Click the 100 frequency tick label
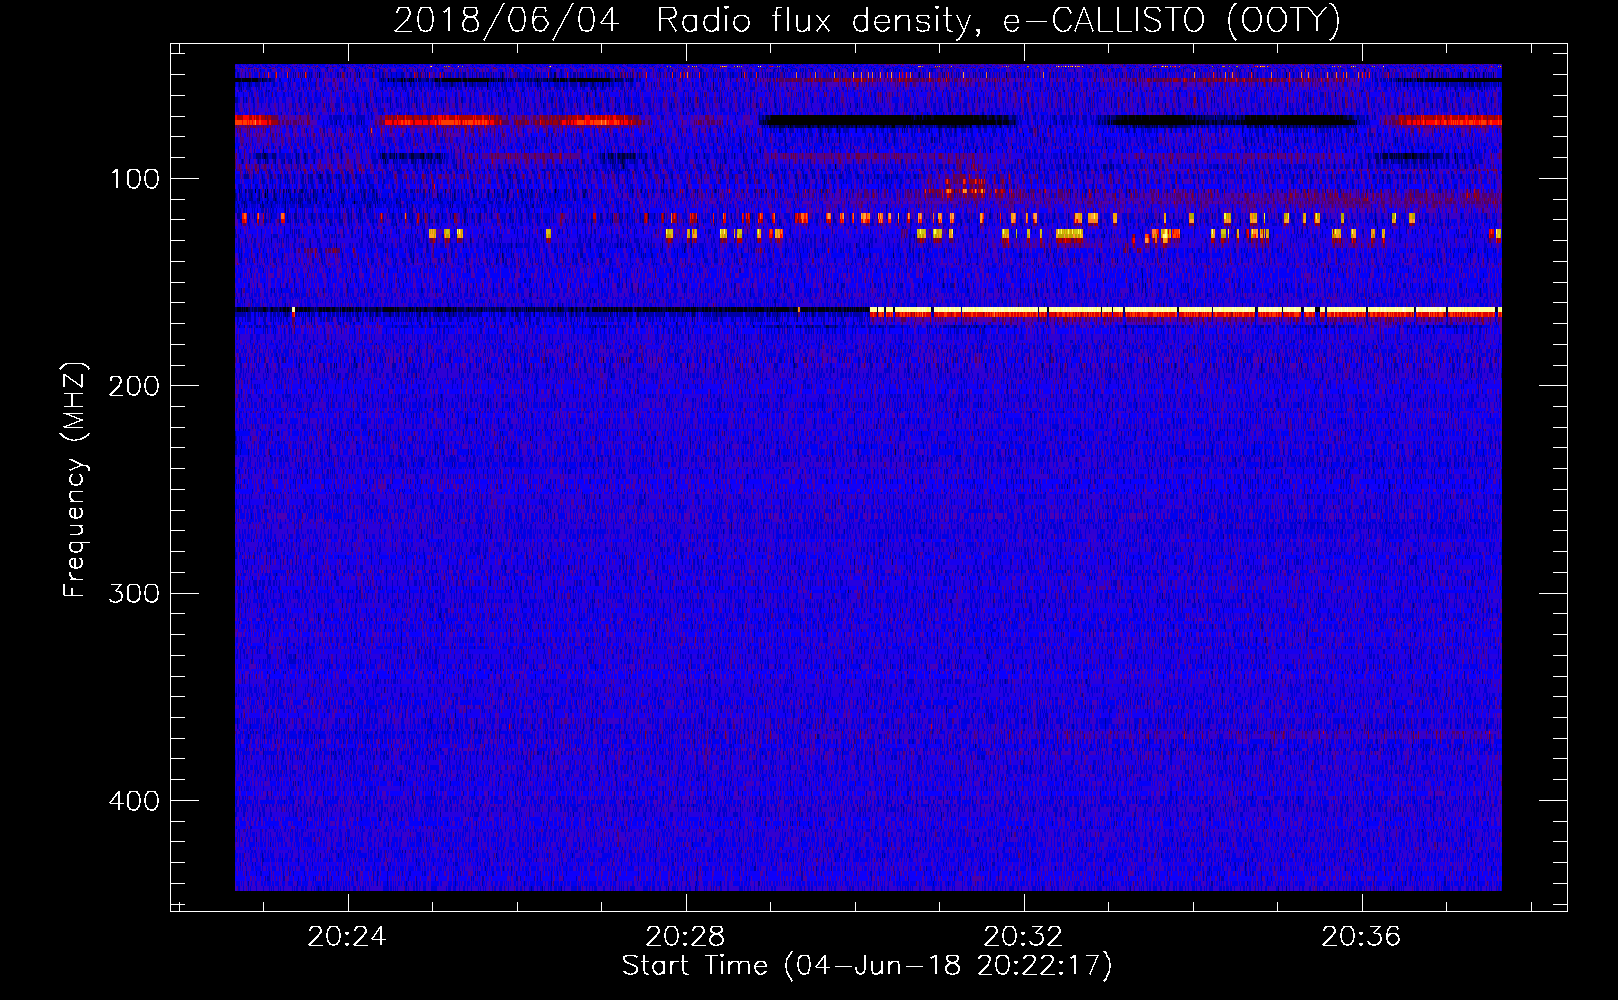Image resolution: width=1618 pixels, height=1000 pixels. tap(135, 179)
